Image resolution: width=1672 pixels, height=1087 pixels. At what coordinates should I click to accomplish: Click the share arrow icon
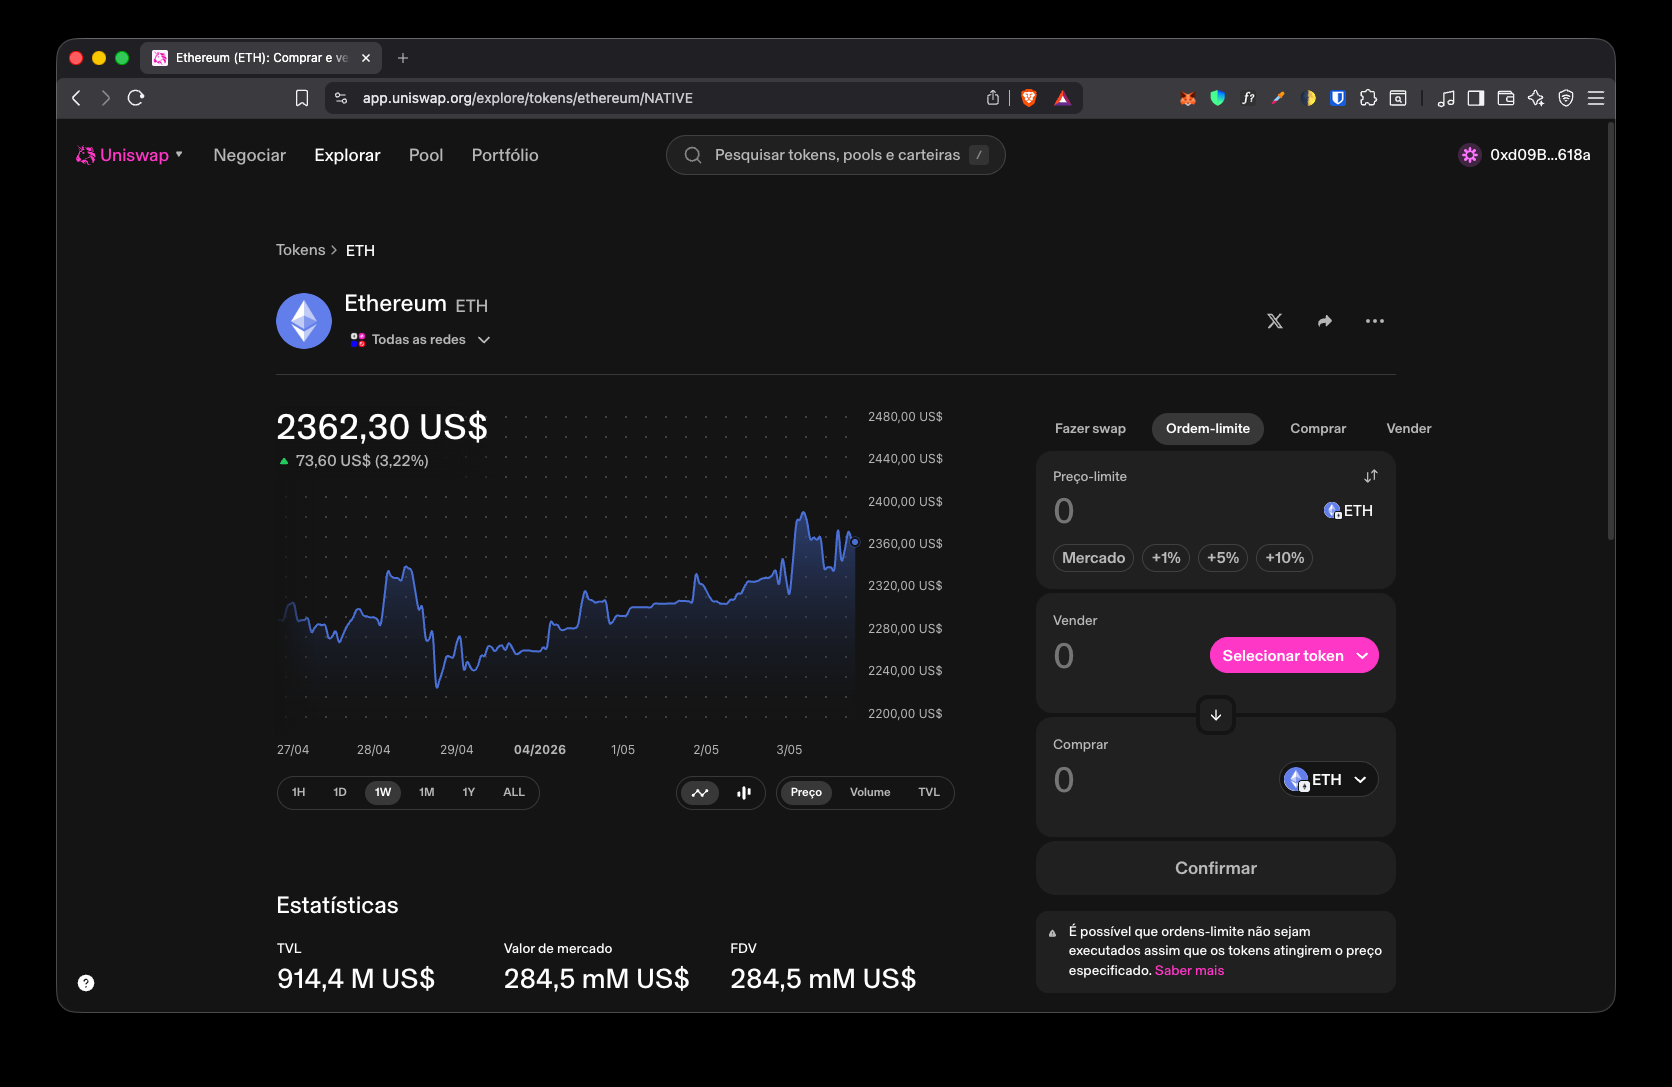[1325, 321]
